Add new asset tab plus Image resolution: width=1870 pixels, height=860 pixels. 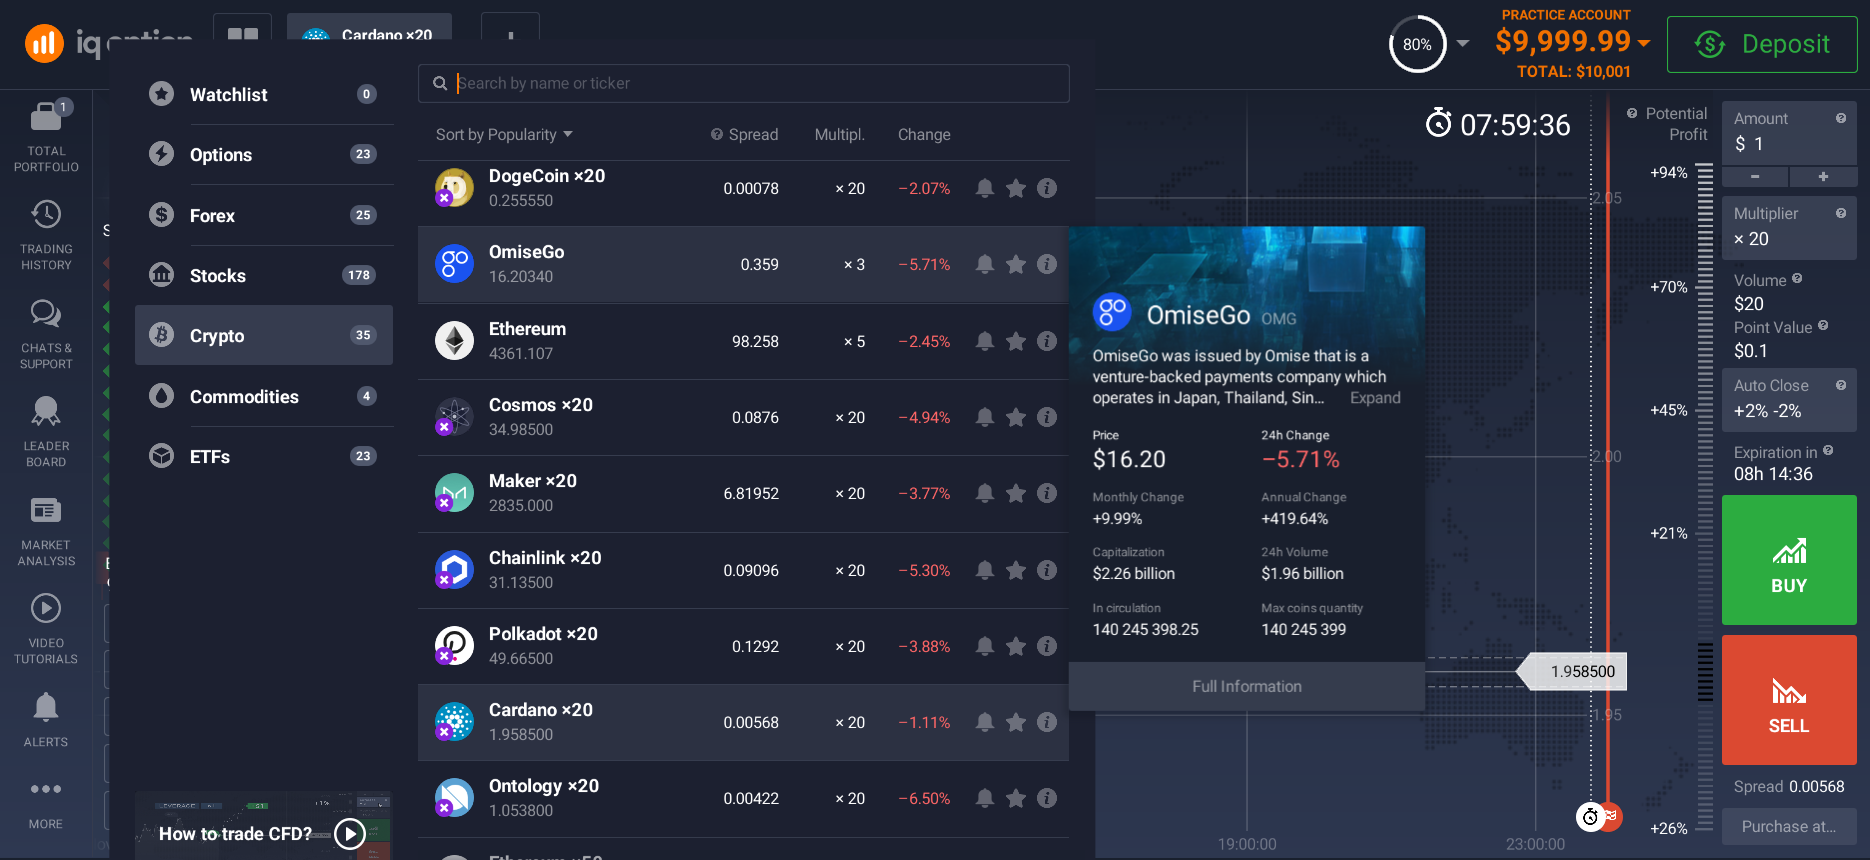pos(510,35)
